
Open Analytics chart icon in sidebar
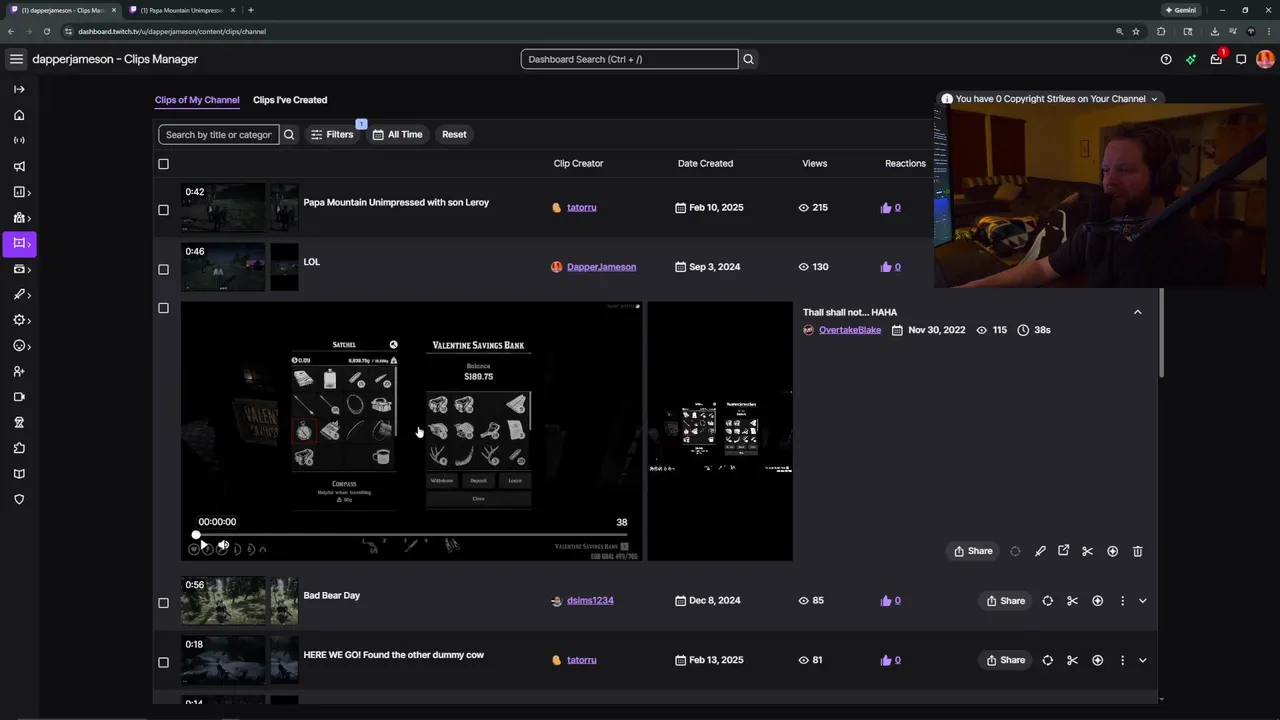pyautogui.click(x=19, y=192)
